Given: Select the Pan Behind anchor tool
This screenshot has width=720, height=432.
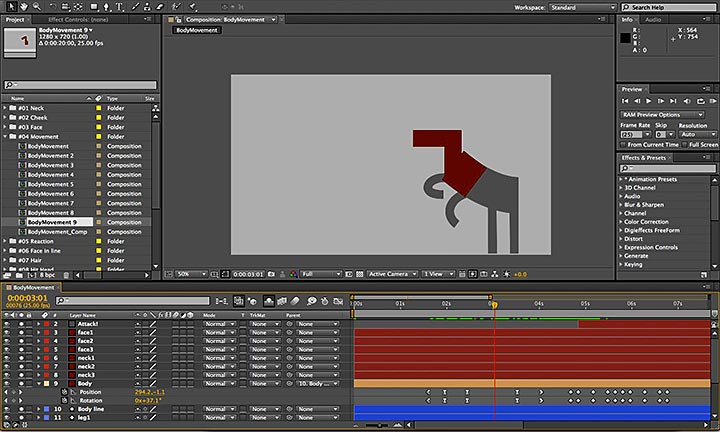Looking at the screenshot, I should pos(78,6).
